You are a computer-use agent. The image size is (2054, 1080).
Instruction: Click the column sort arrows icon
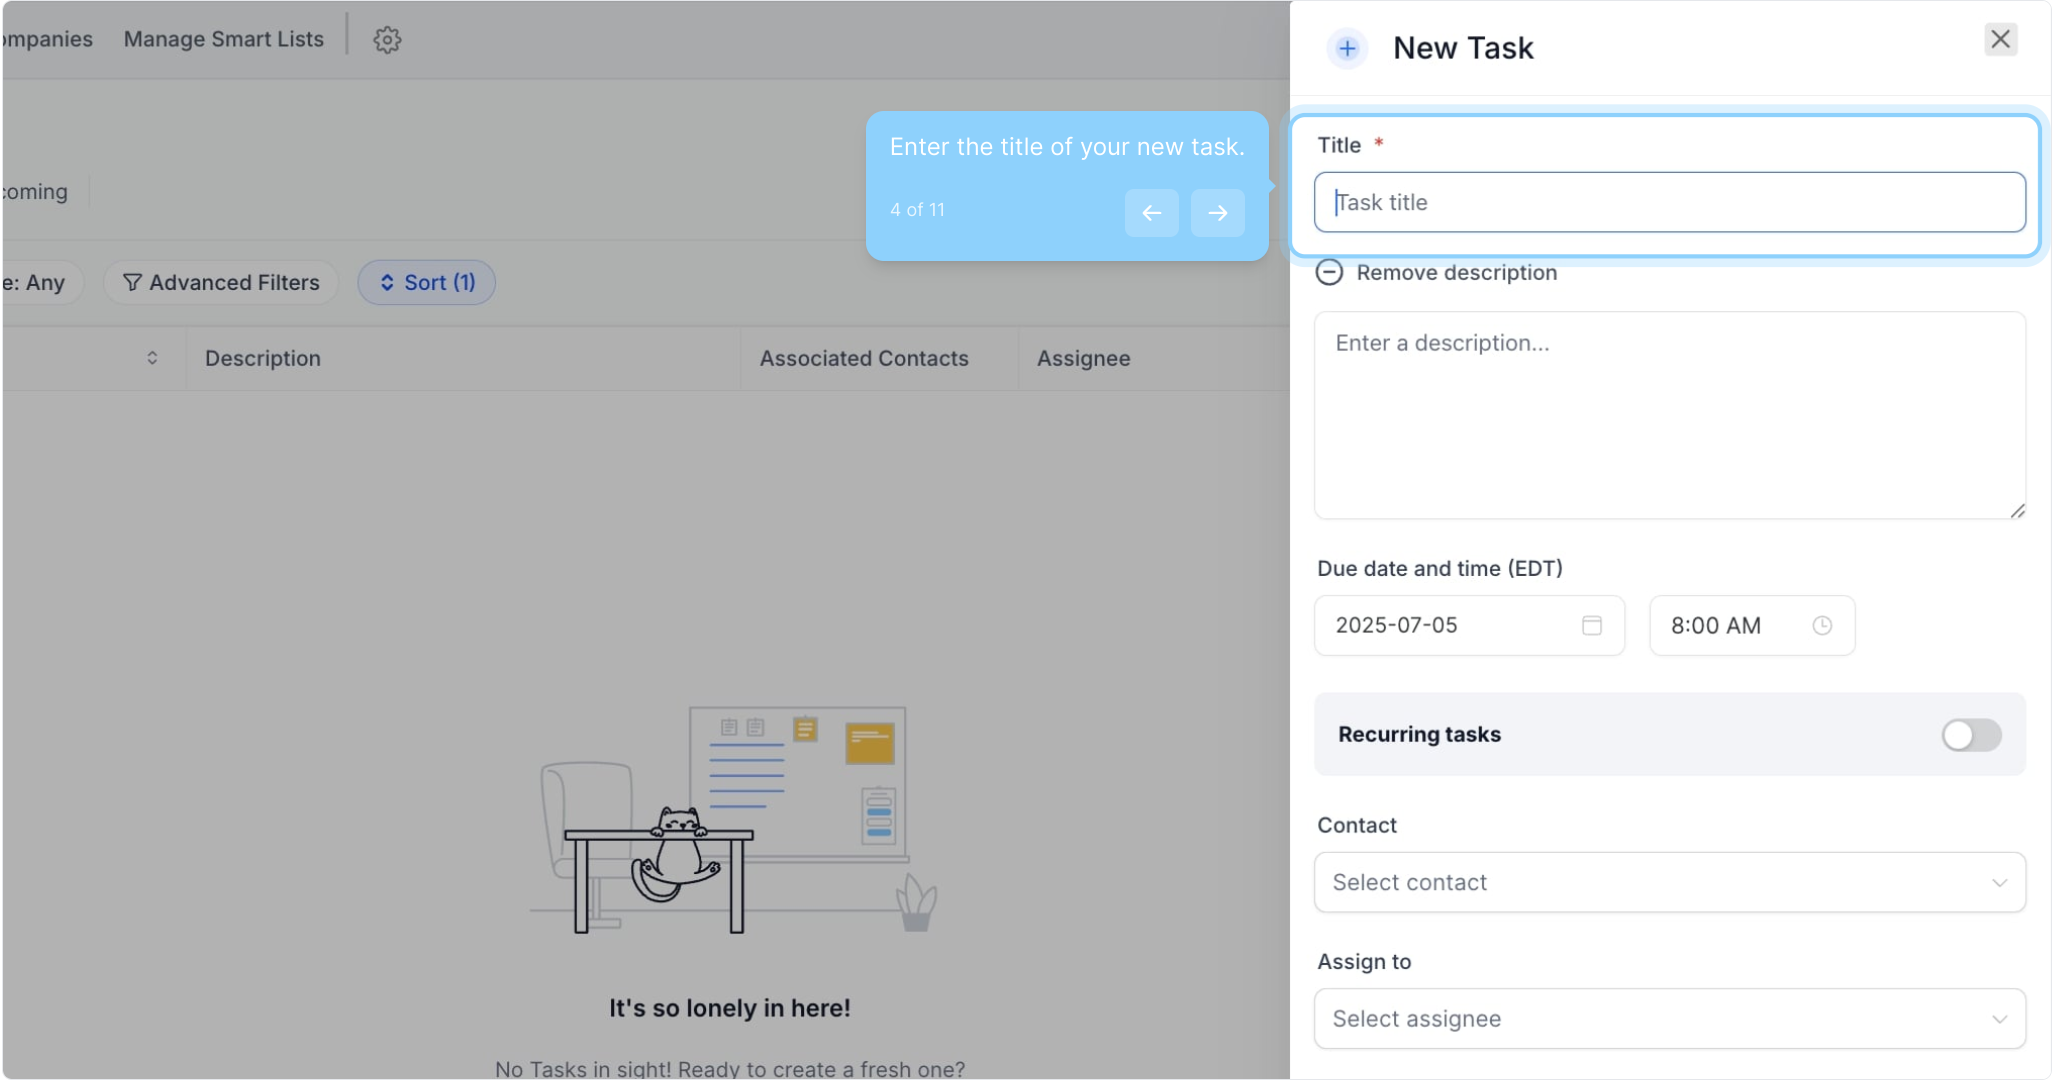(x=152, y=358)
